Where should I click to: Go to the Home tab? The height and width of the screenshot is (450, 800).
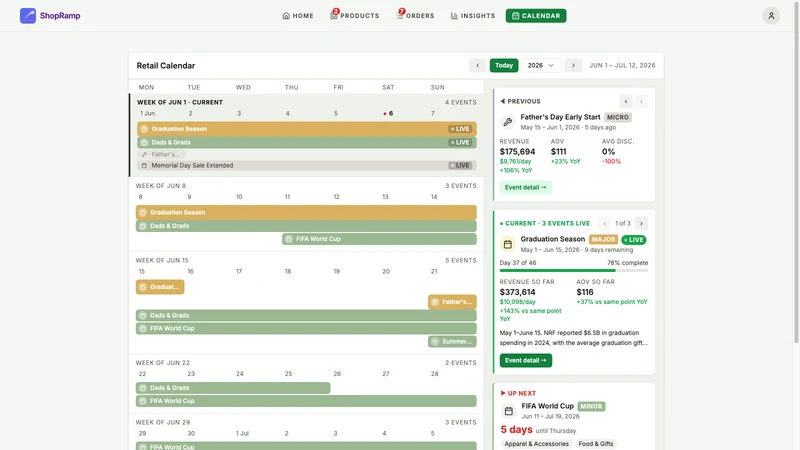(x=298, y=16)
